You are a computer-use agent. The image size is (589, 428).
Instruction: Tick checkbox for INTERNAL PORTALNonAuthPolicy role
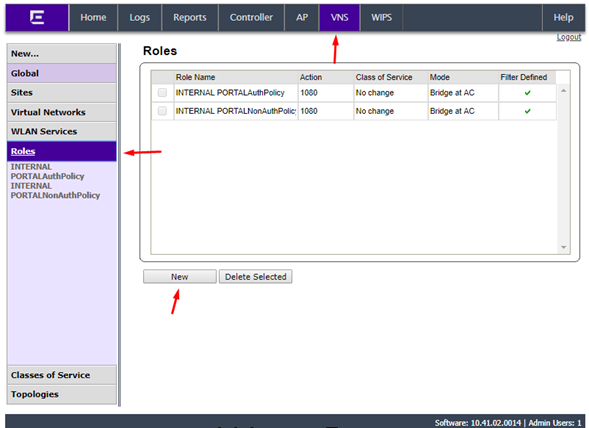tap(162, 111)
